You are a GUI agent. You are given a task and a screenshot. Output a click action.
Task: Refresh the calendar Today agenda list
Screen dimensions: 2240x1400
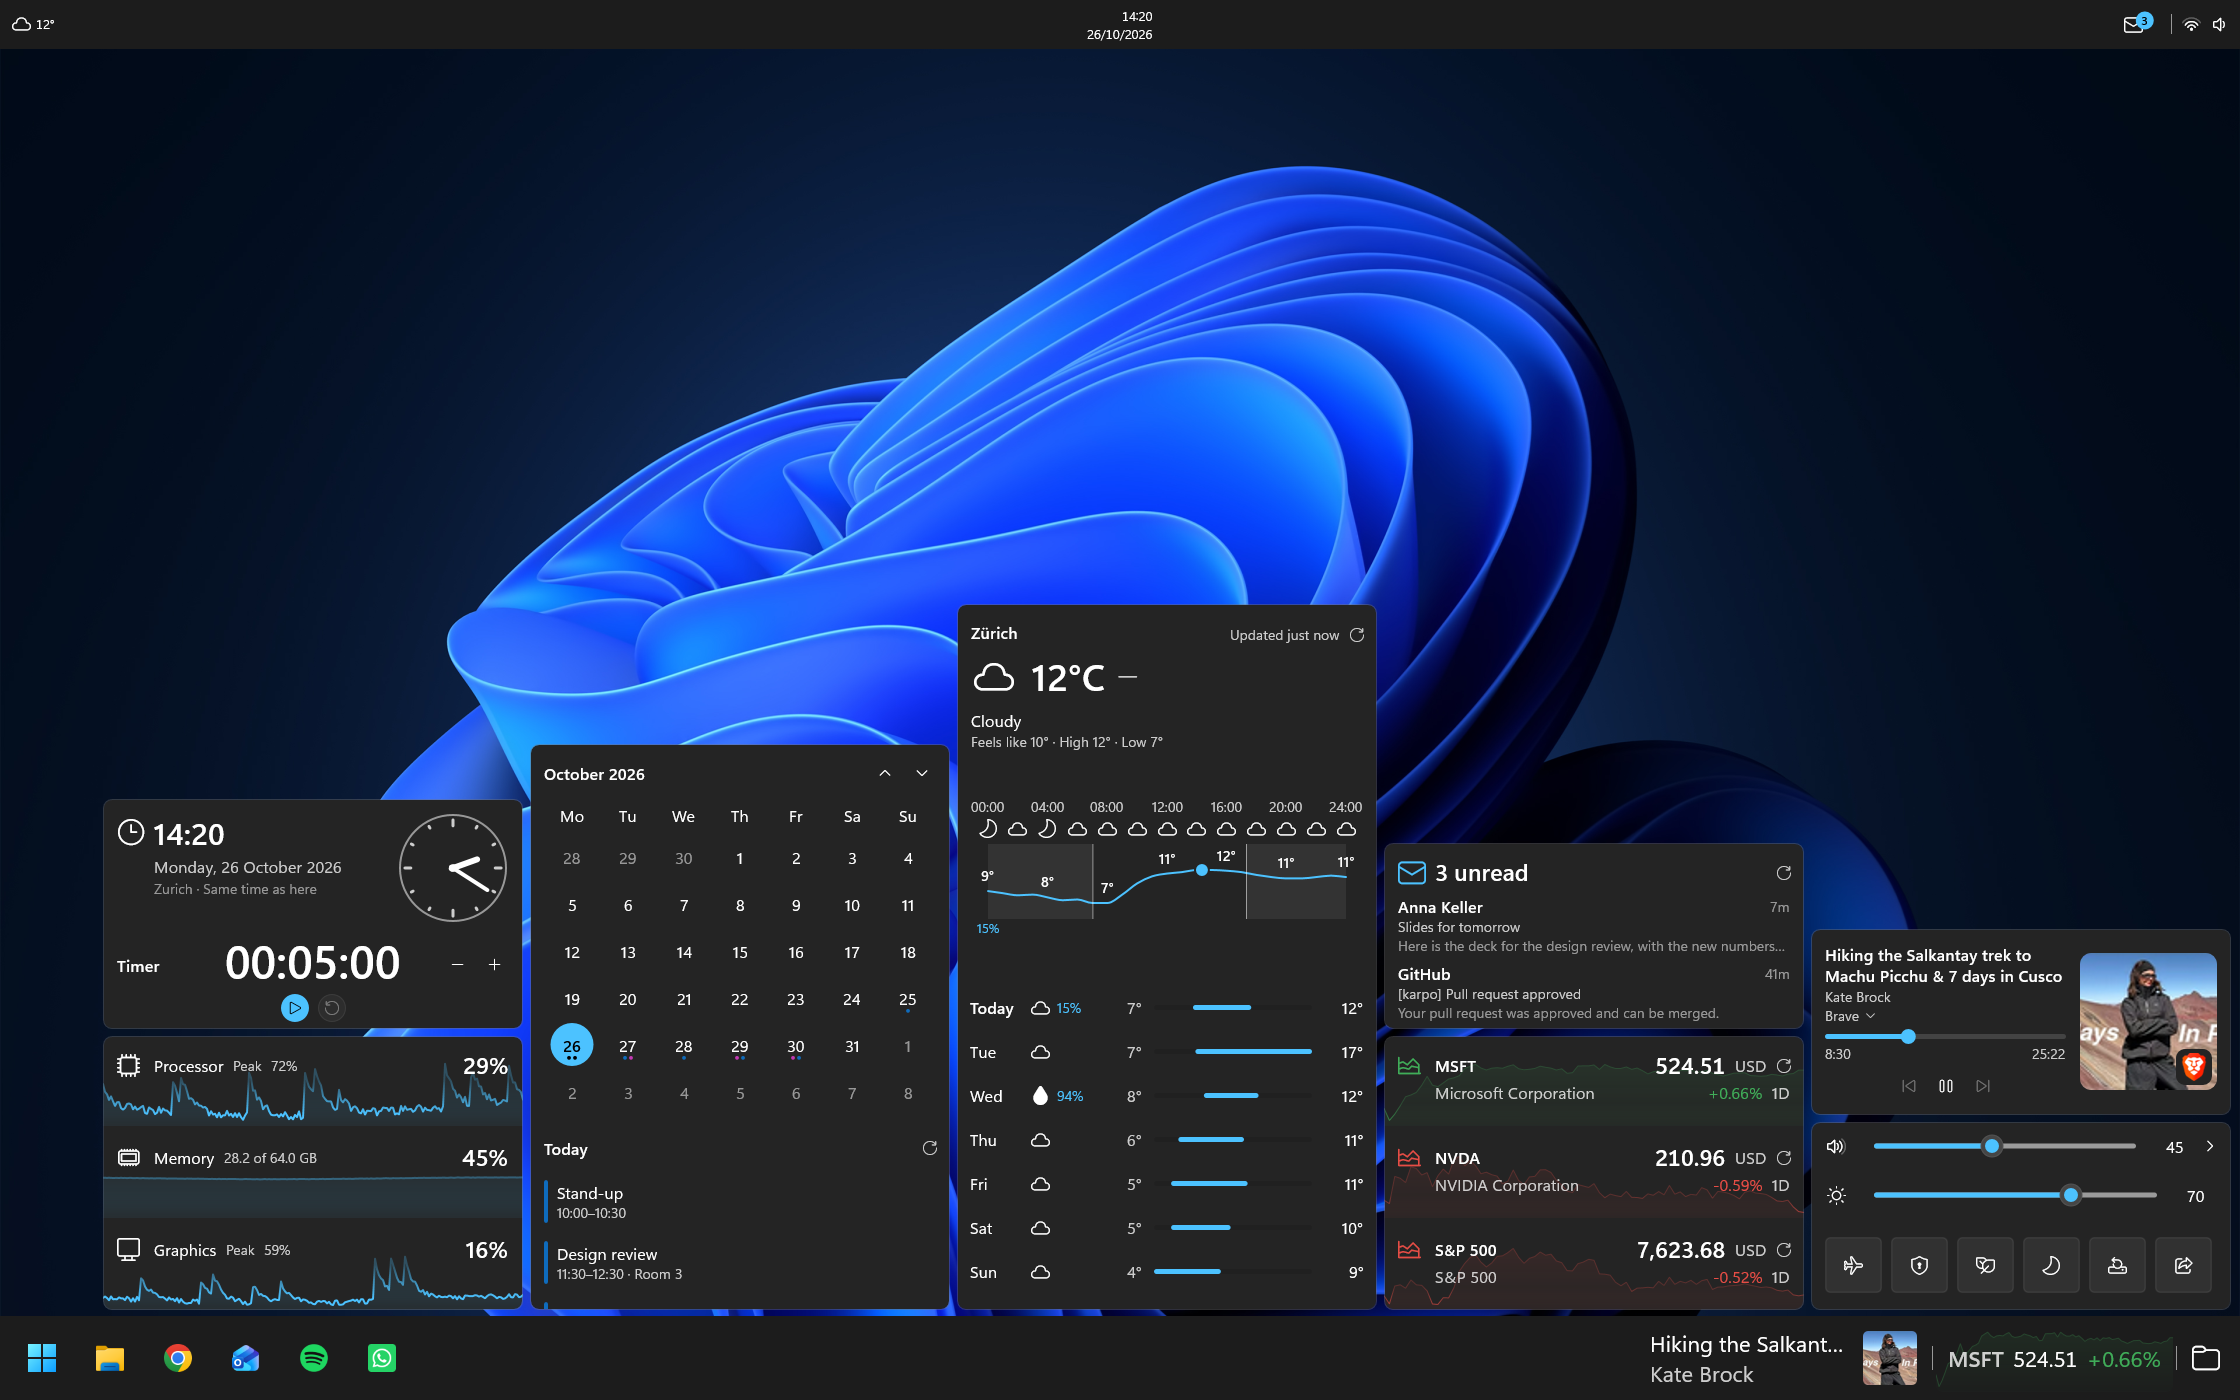coord(929,1149)
